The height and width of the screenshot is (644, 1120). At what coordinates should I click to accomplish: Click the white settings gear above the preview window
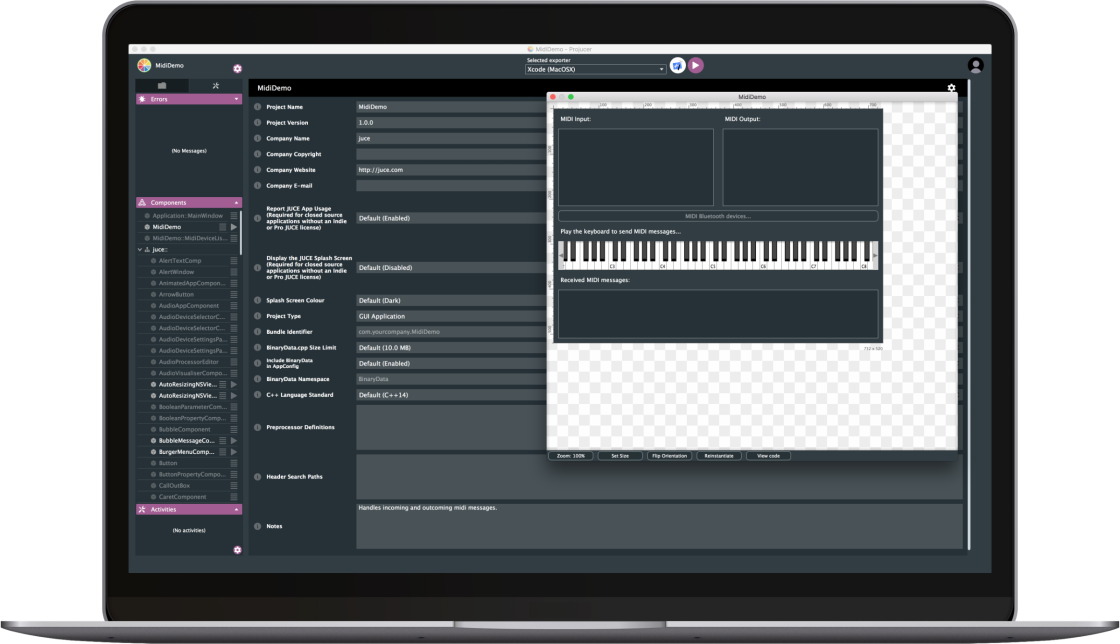point(951,88)
